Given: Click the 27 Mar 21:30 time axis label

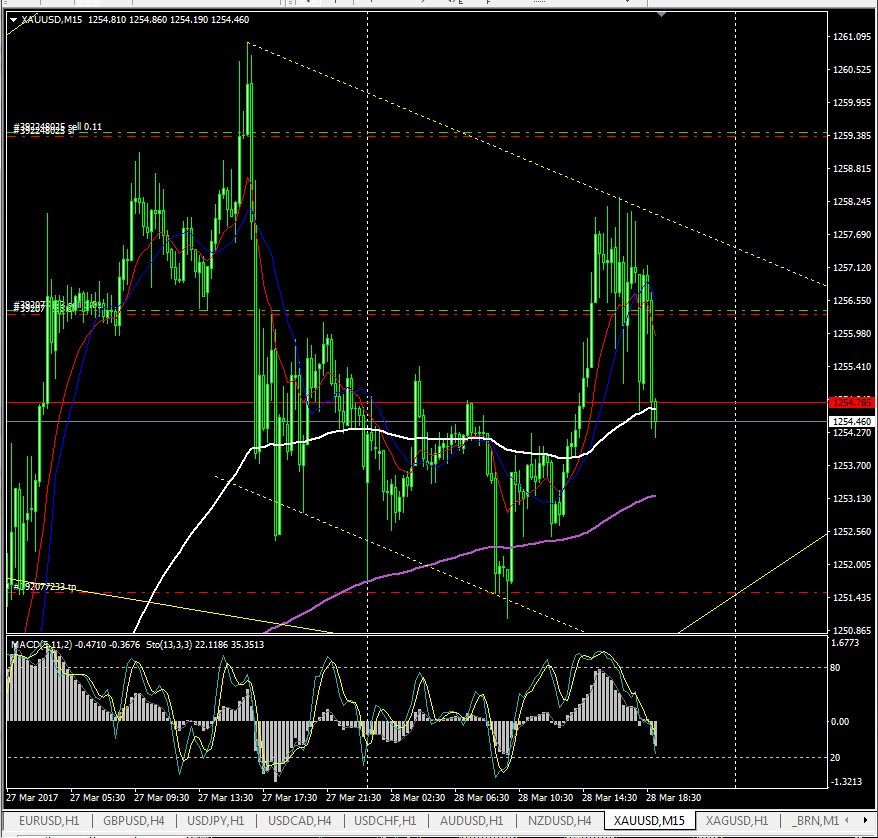Looking at the screenshot, I should 353,798.
